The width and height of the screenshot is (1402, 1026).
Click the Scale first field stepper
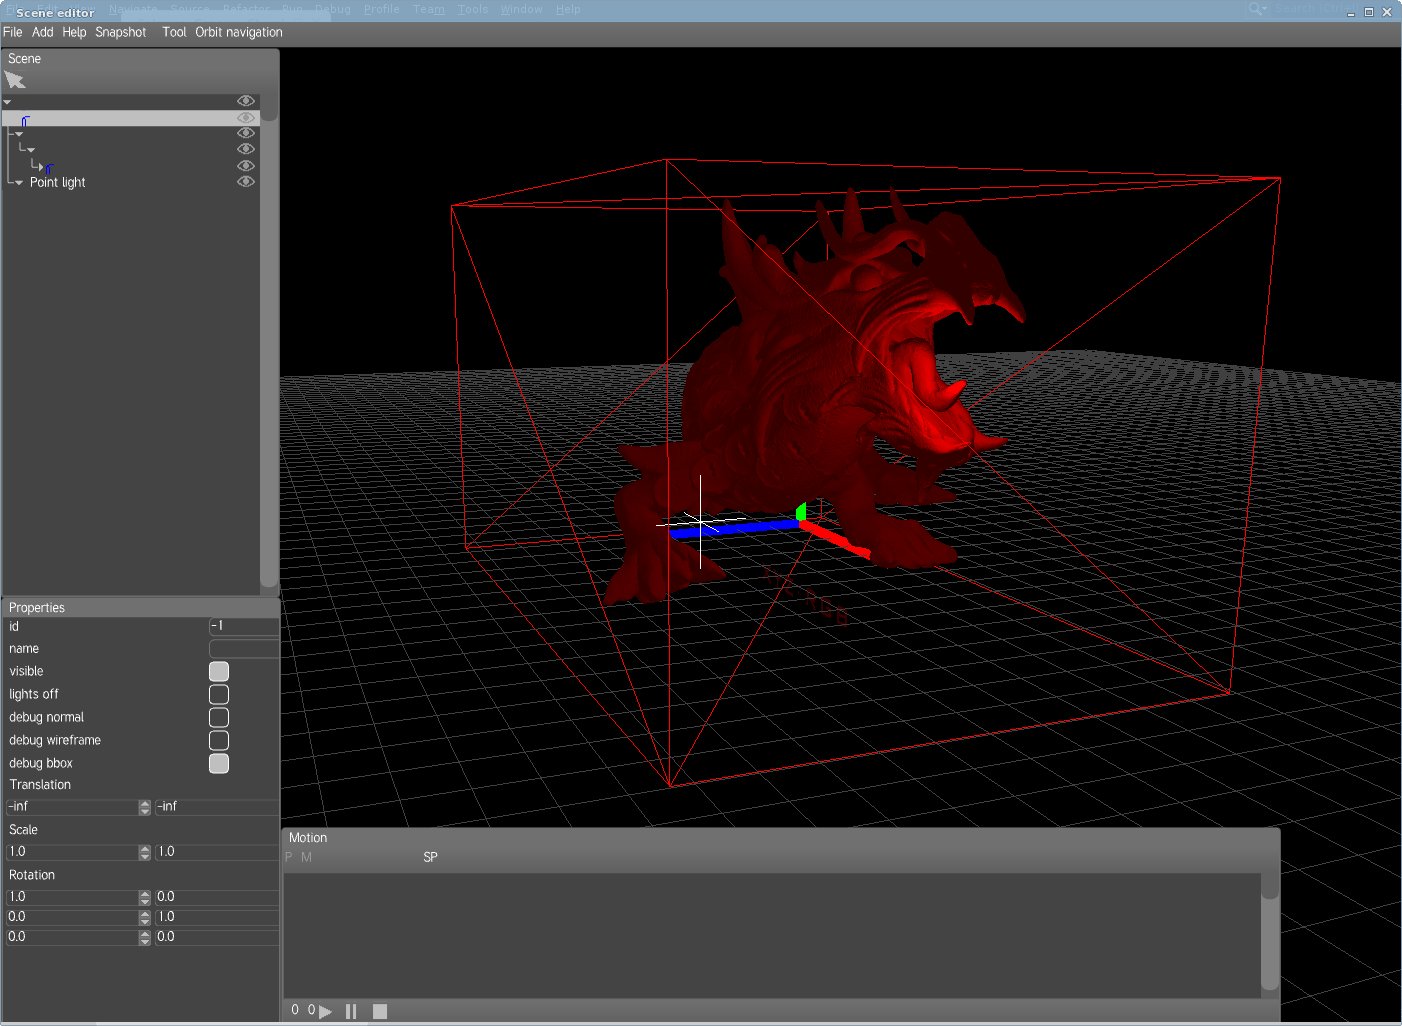coord(145,852)
